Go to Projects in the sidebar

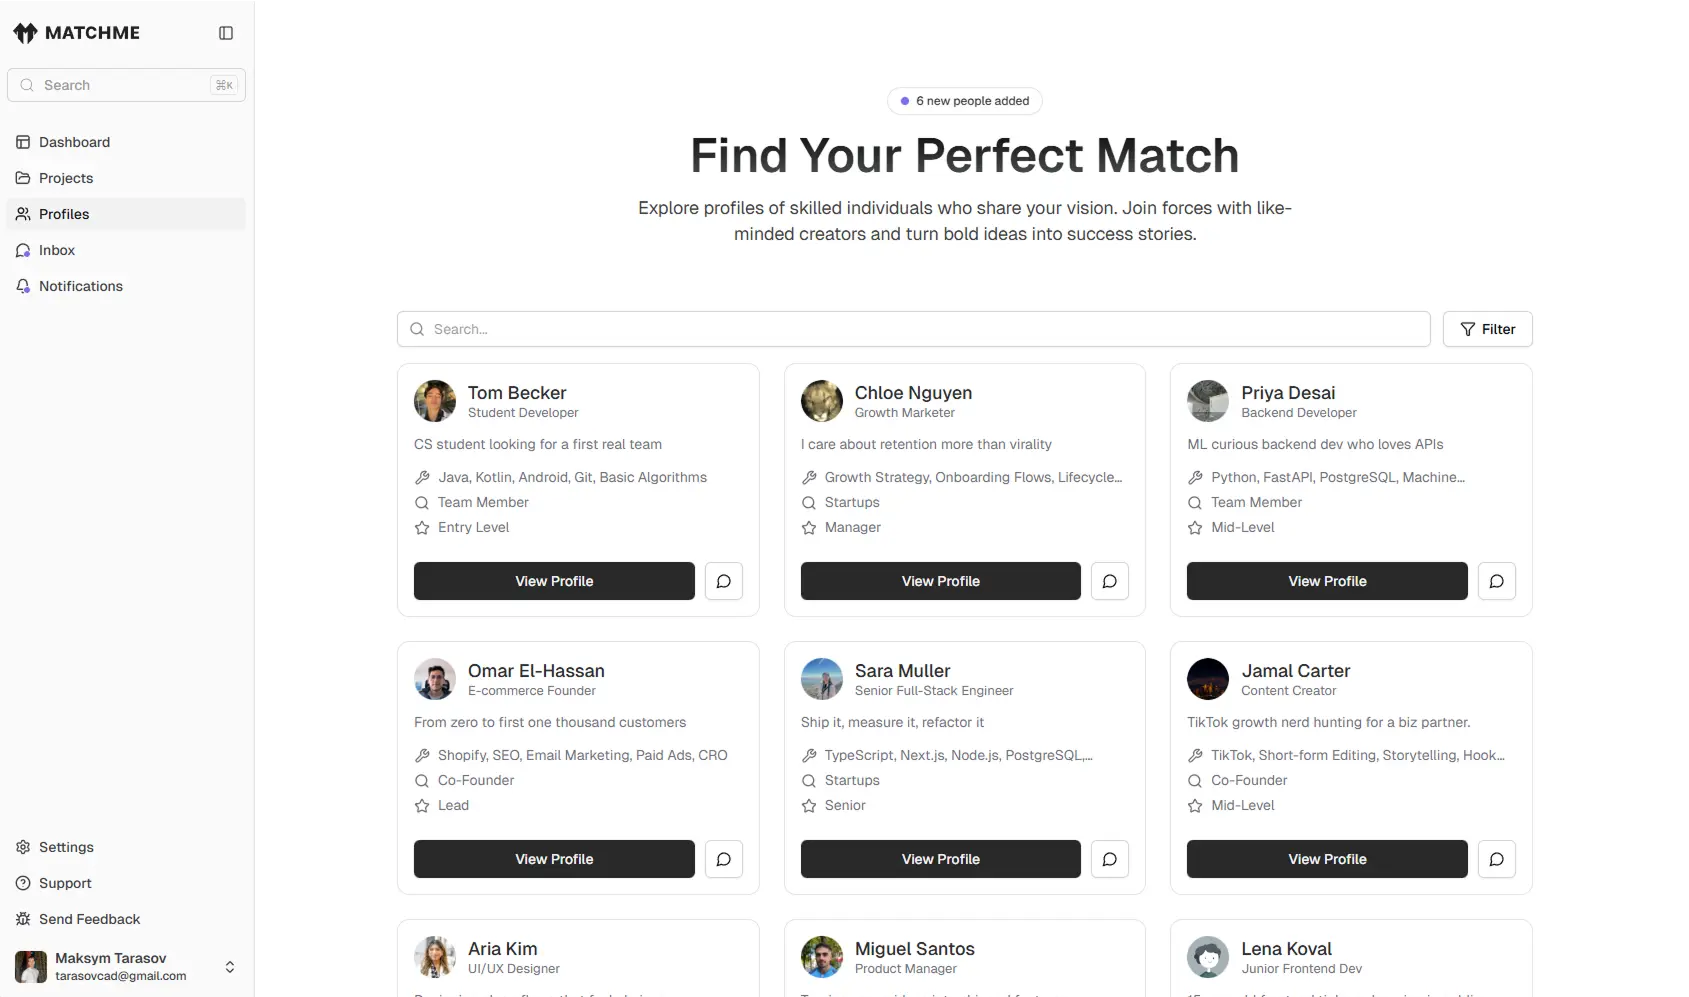click(x=66, y=178)
